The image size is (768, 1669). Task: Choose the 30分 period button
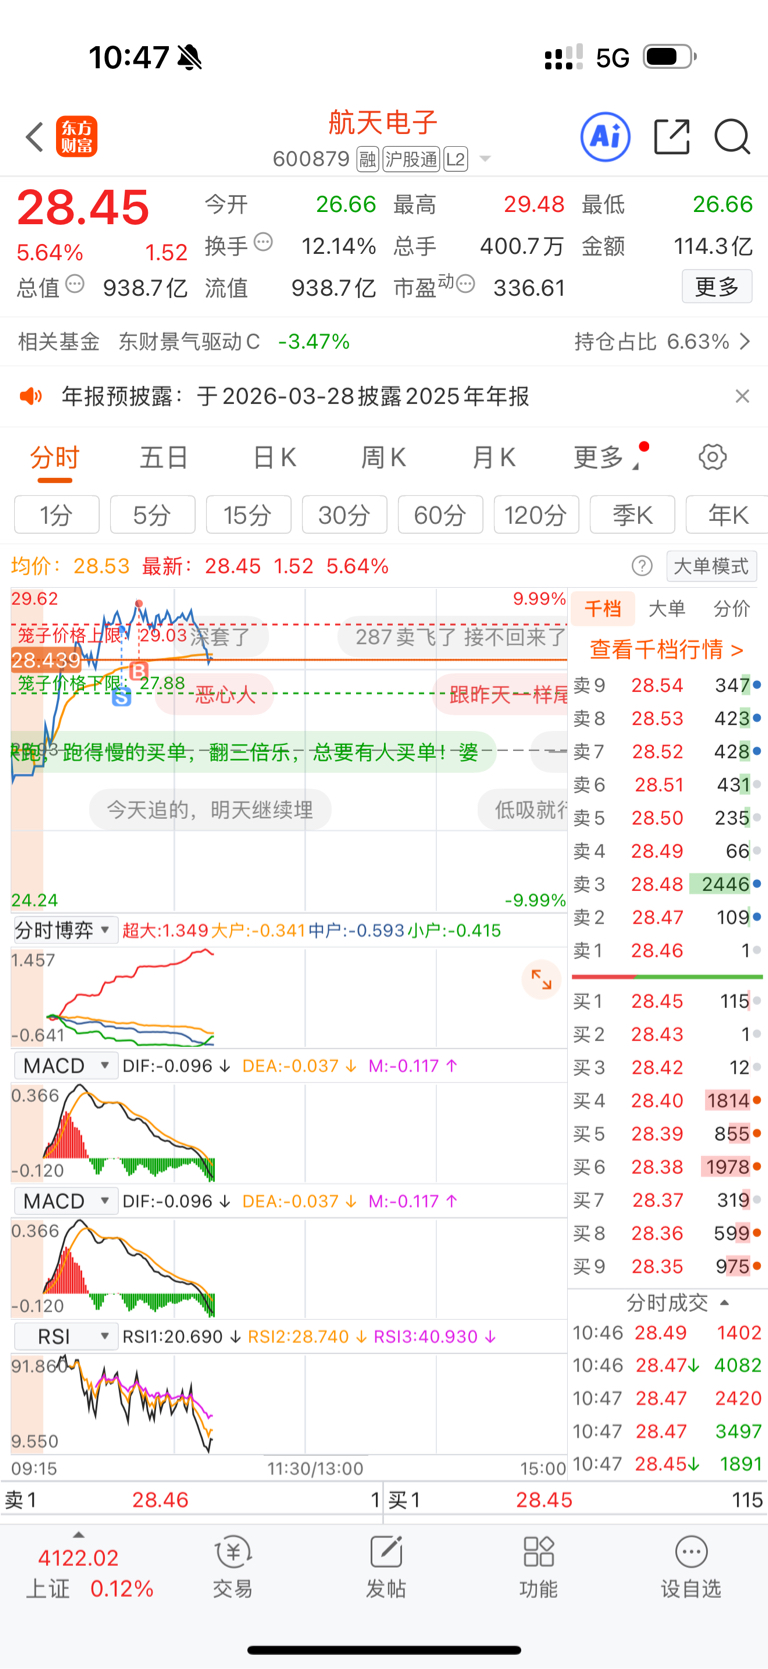click(x=344, y=515)
